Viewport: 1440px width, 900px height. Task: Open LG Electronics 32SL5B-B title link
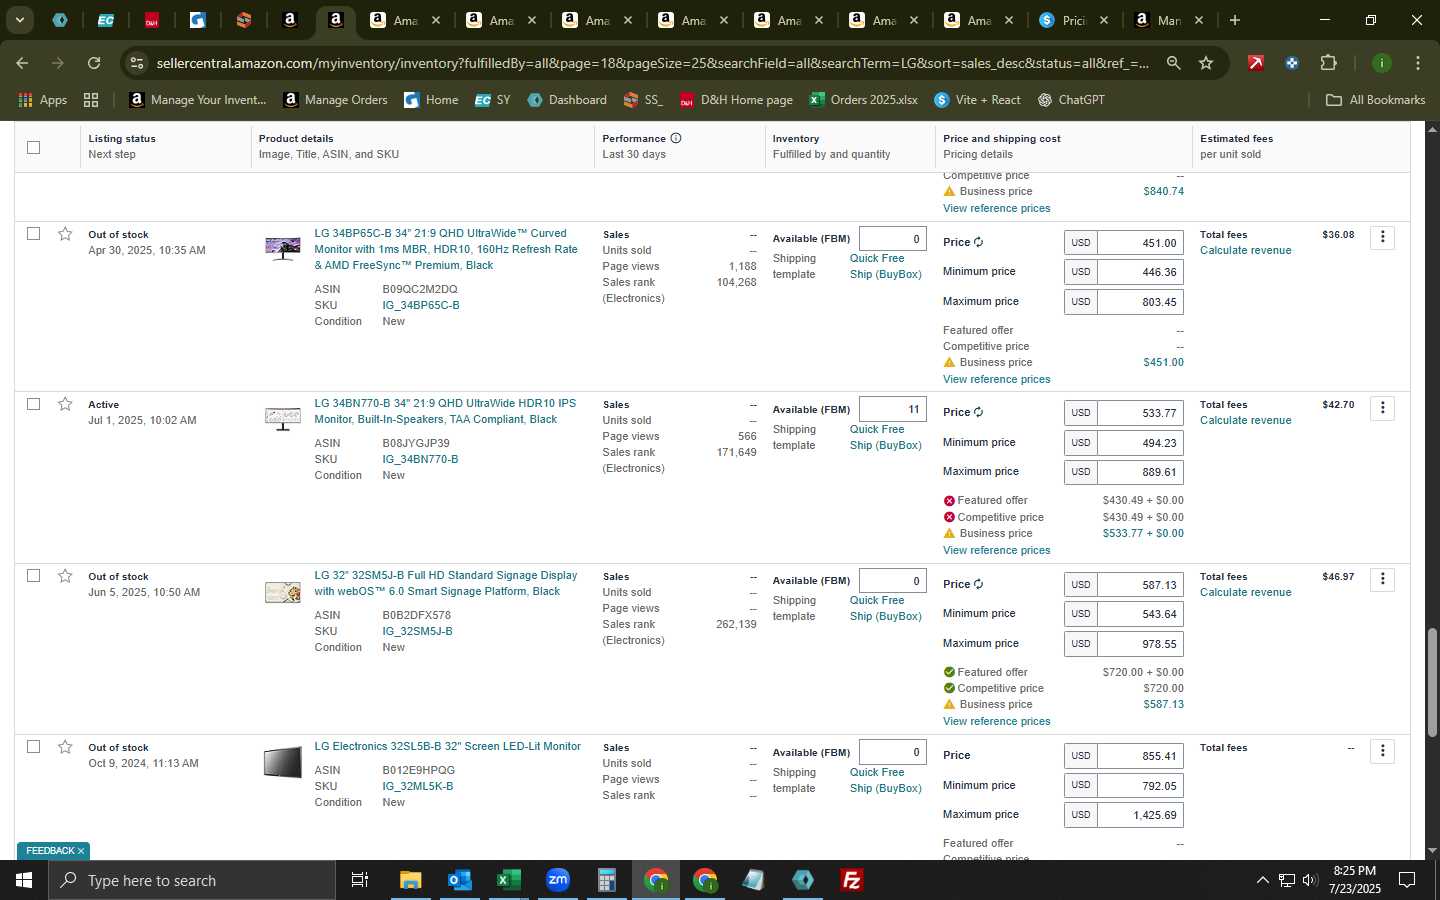447,746
